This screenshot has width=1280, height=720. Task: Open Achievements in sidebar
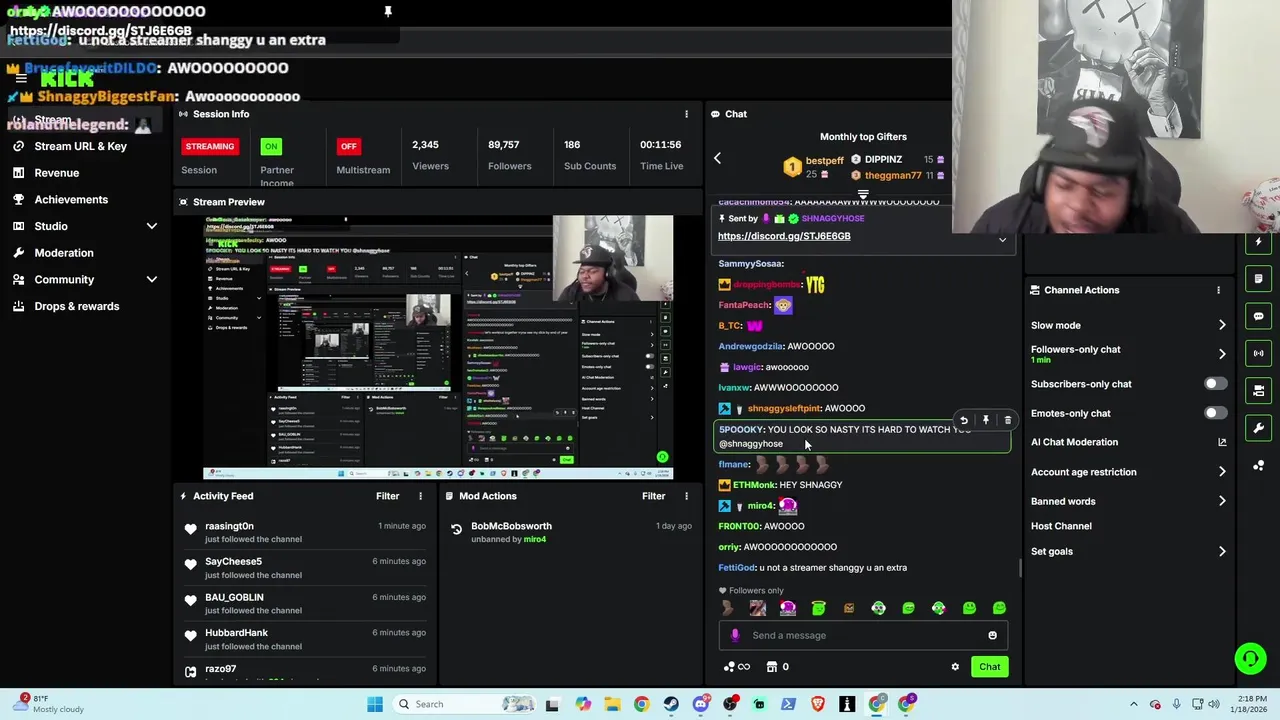point(71,200)
